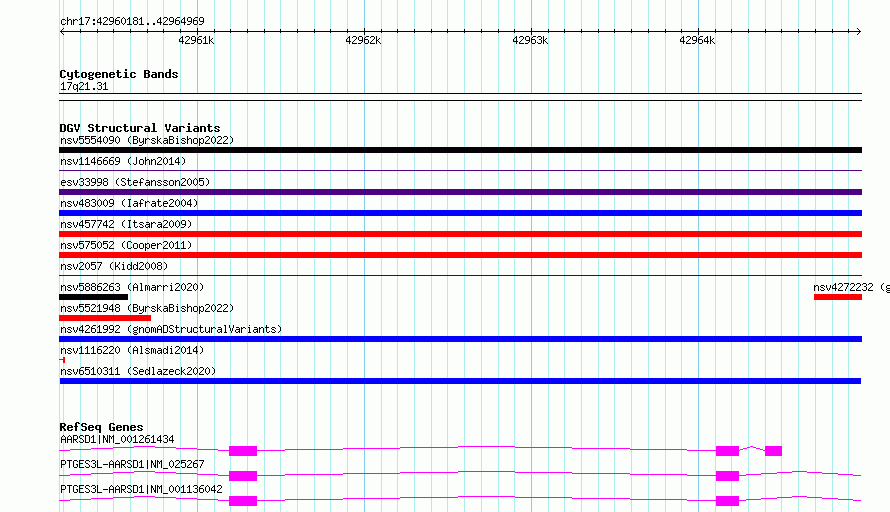Click the nsv5554090 (ByrskaBishop2022) label

coord(147,140)
